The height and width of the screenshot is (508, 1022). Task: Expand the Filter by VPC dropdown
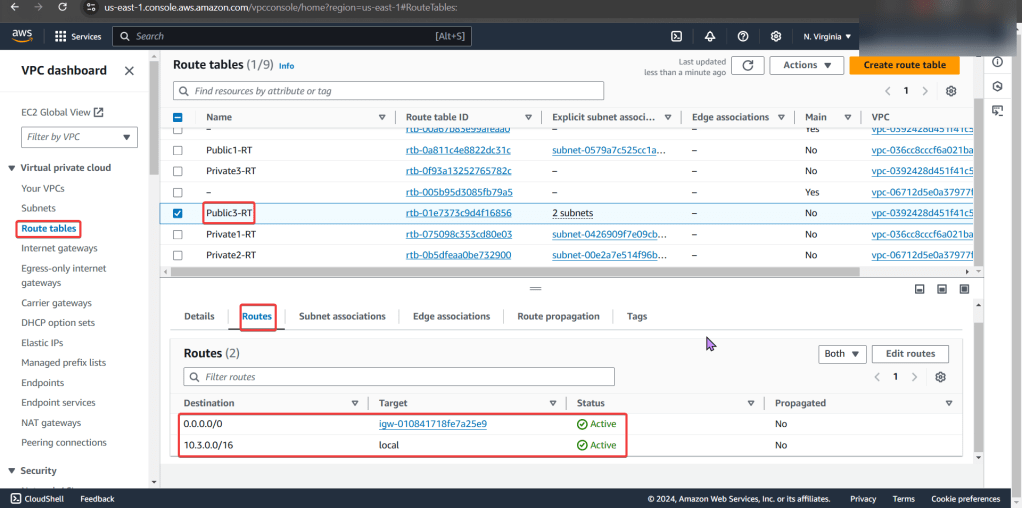click(80, 136)
